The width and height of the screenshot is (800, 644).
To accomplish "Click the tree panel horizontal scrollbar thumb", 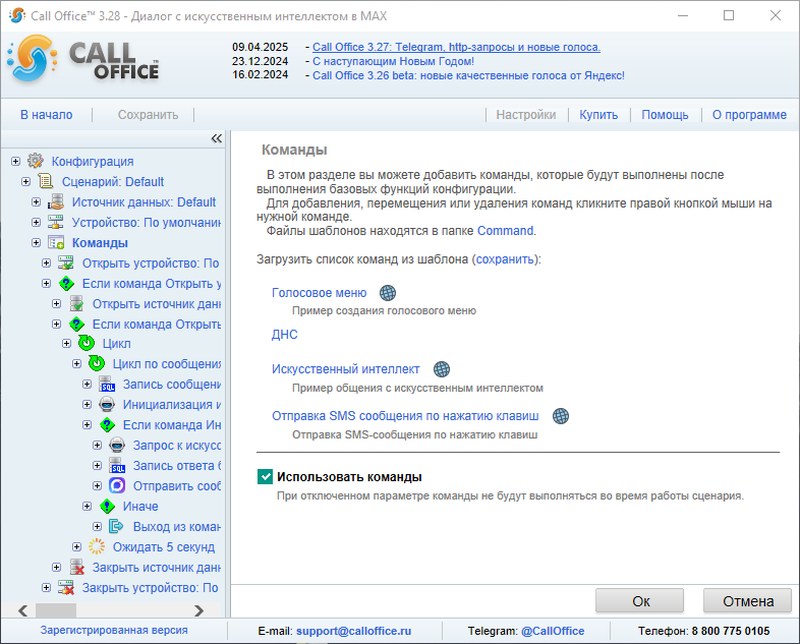I will tap(56, 610).
